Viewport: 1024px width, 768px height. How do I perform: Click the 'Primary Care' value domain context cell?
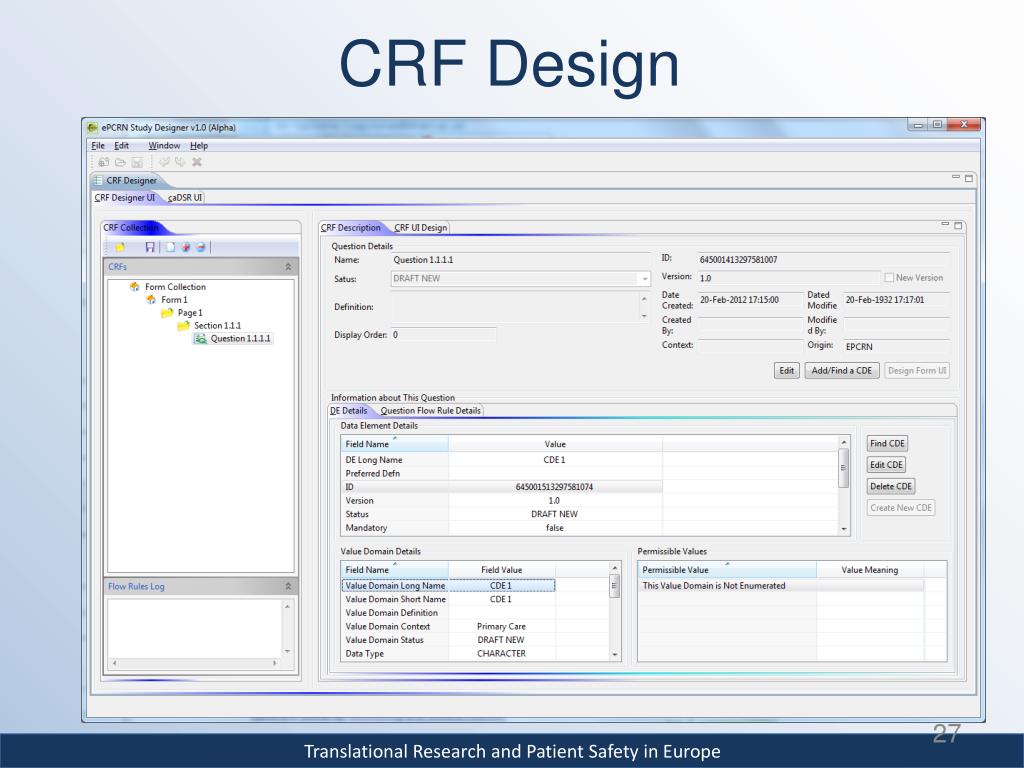502,626
